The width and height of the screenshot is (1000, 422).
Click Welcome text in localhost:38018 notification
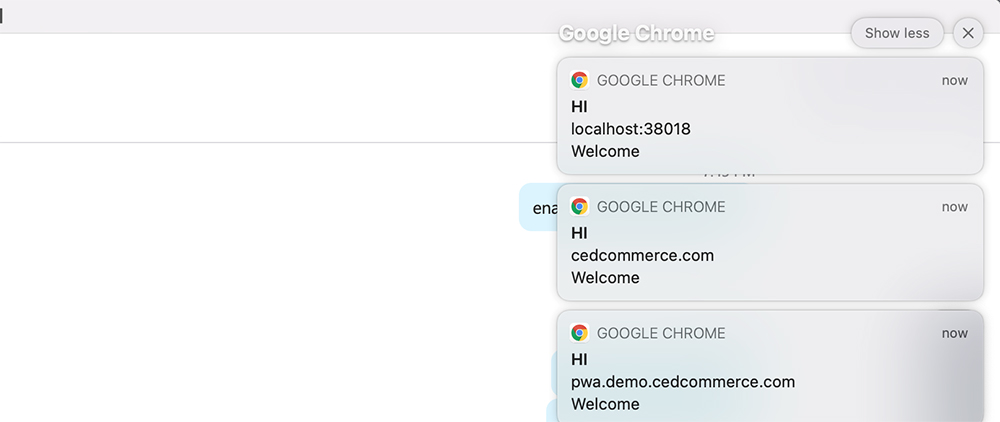tap(605, 151)
